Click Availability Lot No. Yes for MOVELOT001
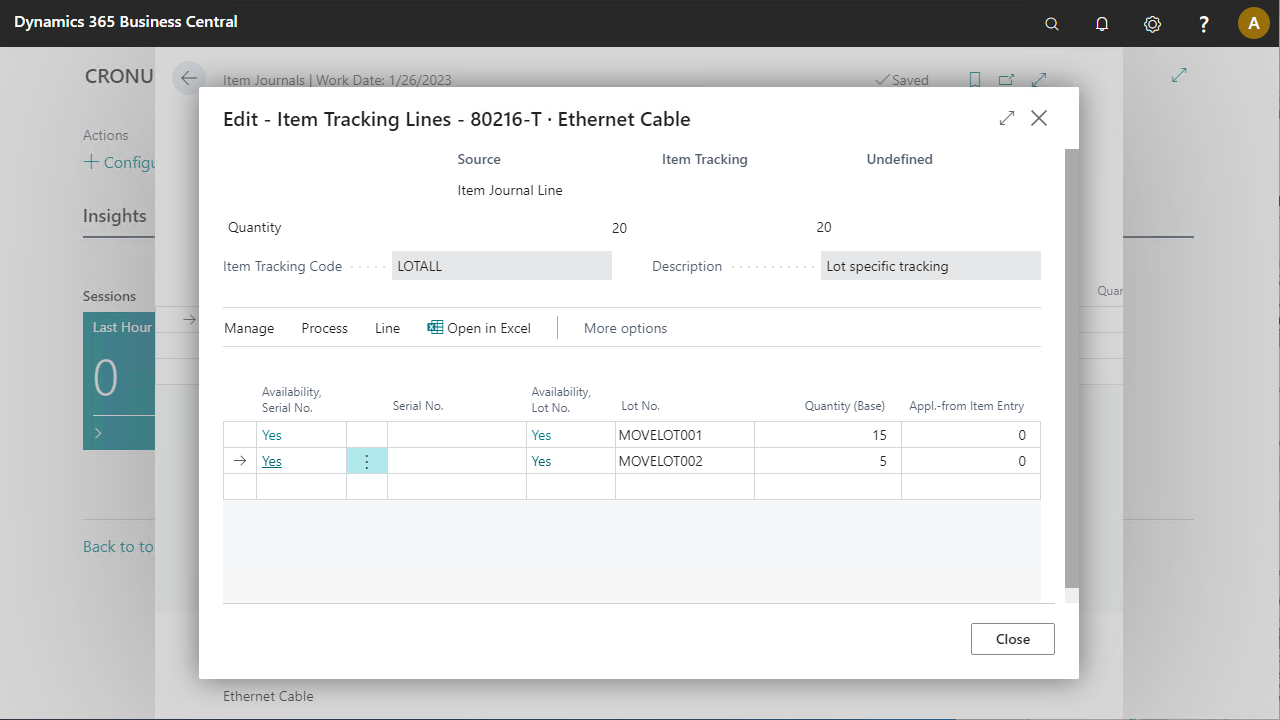 pyautogui.click(x=541, y=435)
